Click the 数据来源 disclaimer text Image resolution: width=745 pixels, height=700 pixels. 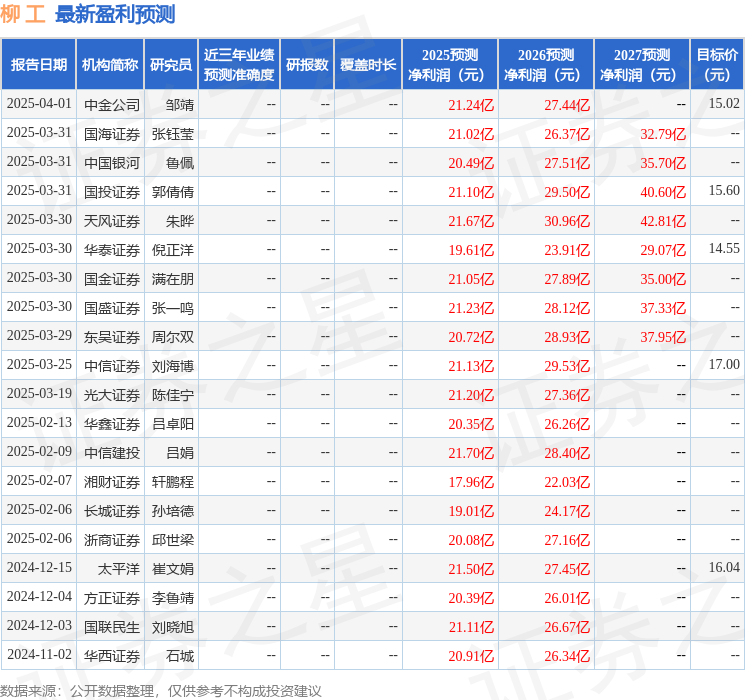(161, 691)
